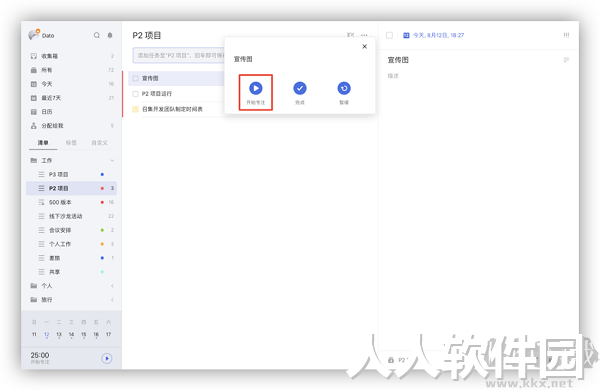
Task: Open 个人工作 list
Action: (x=72, y=244)
